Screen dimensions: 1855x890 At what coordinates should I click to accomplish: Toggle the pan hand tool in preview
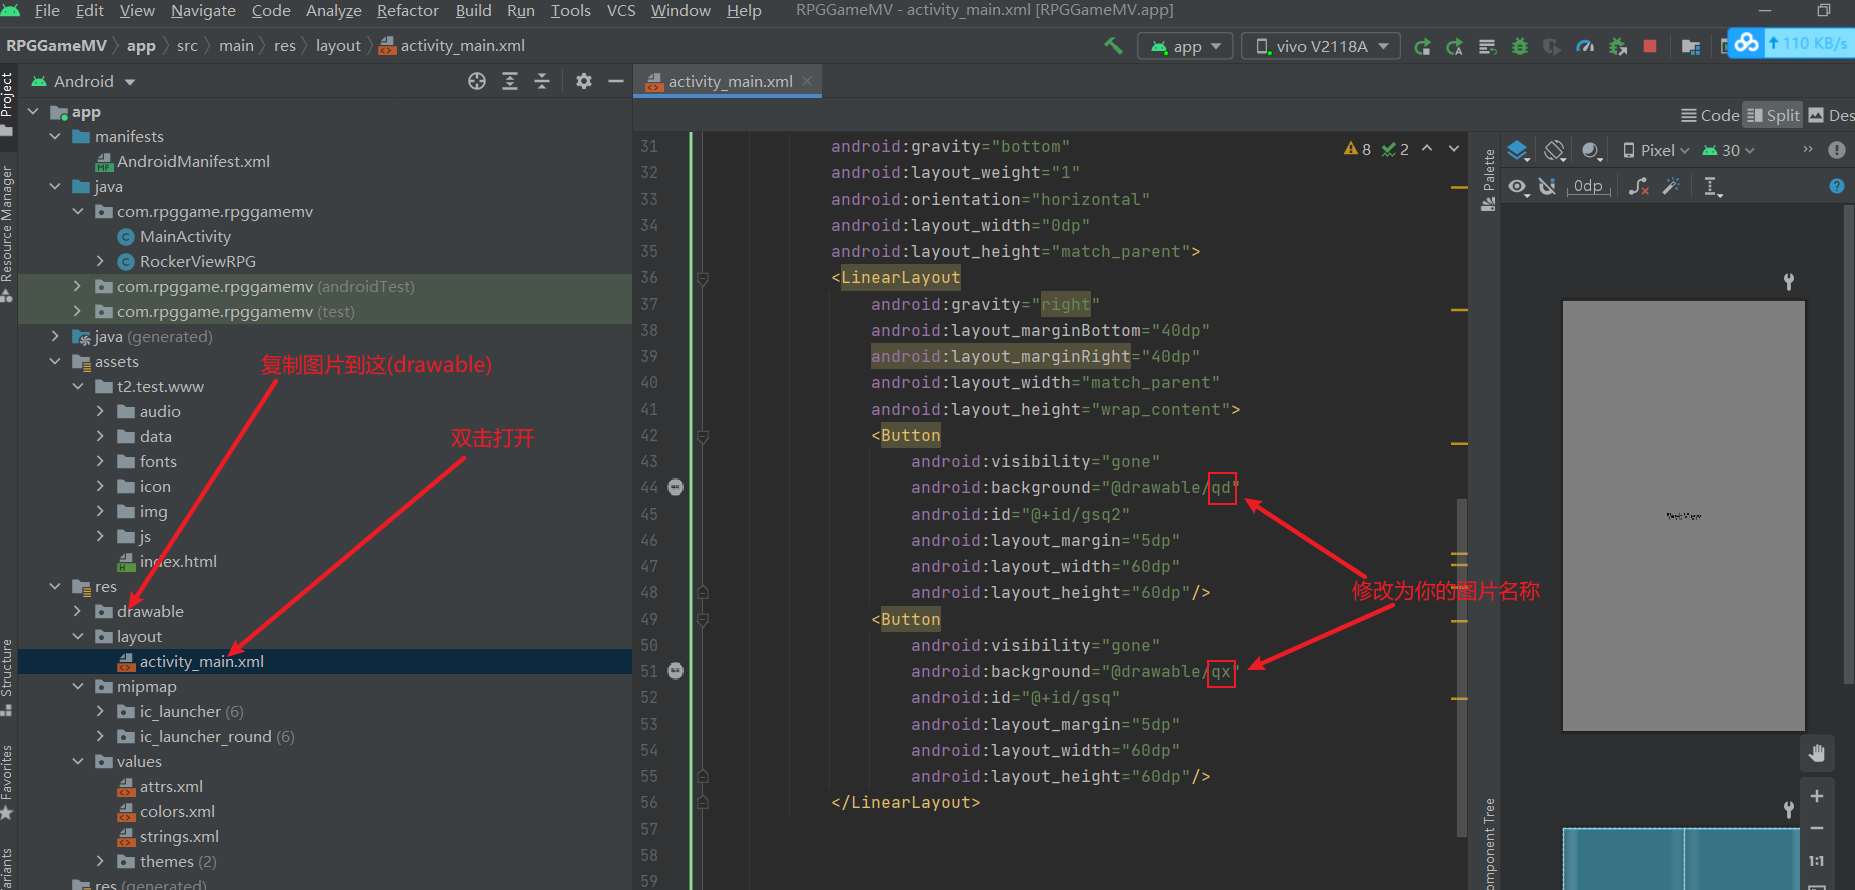point(1817,752)
